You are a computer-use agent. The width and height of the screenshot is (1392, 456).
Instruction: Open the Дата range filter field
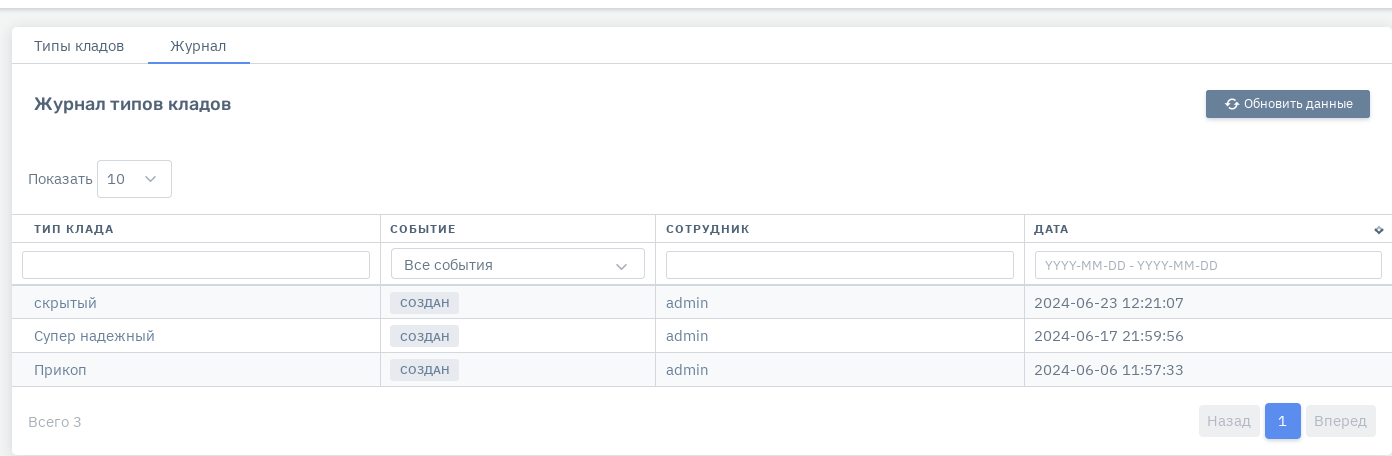pyautogui.click(x=1208, y=265)
